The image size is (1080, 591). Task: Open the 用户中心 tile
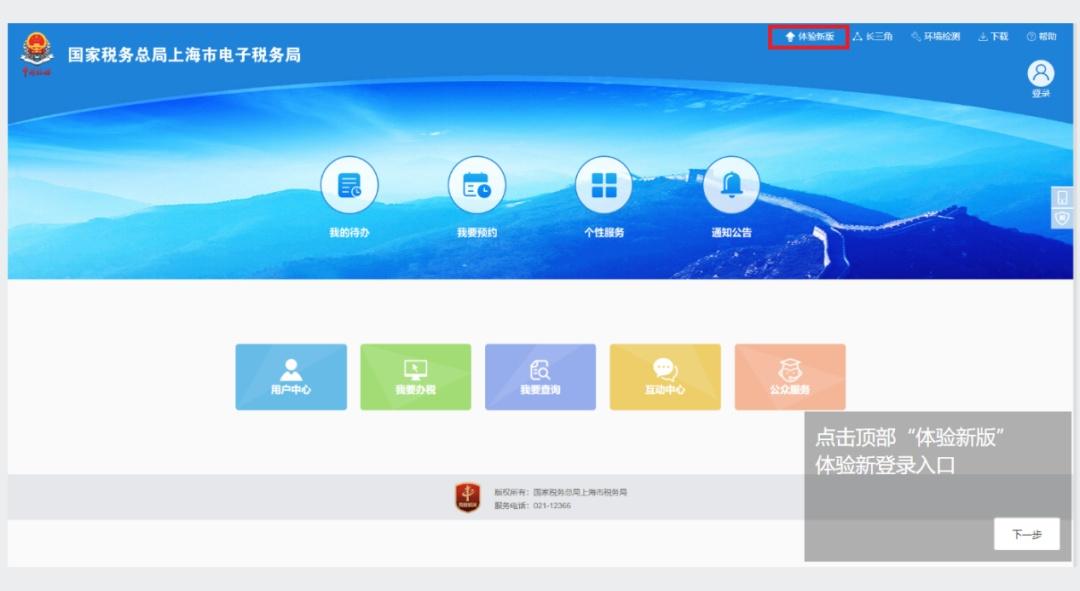tap(291, 377)
